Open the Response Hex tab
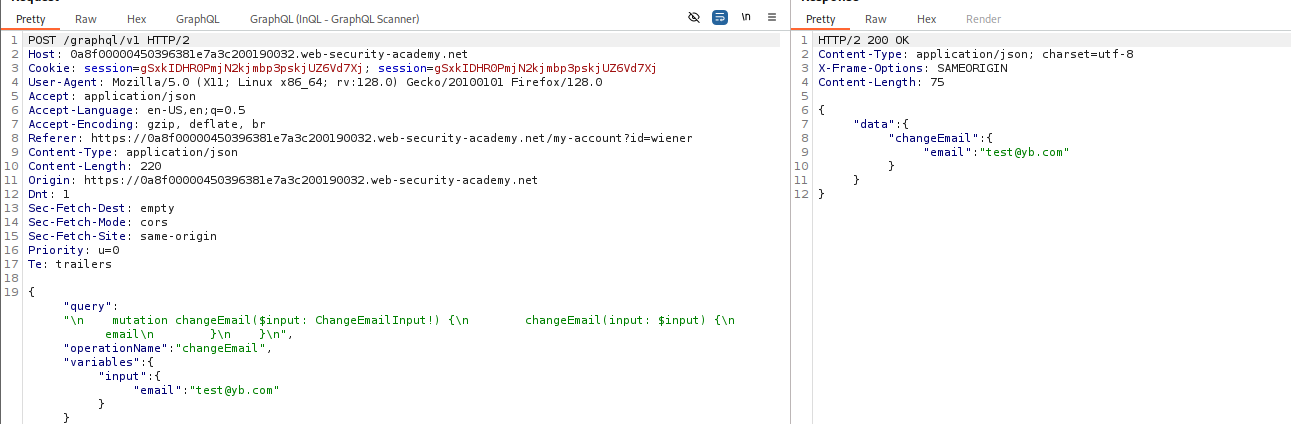Image resolution: width=1291 pixels, height=424 pixels. [927, 19]
